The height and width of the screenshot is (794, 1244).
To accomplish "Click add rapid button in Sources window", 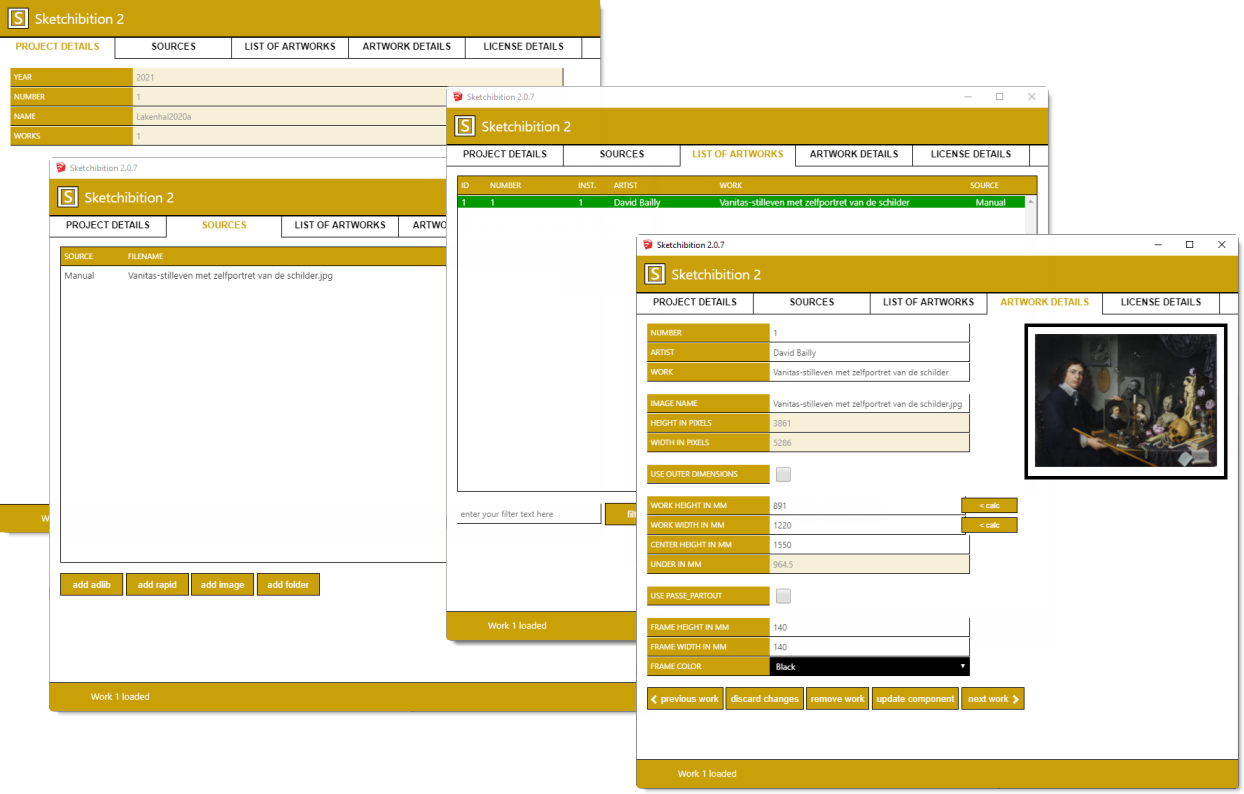I will (157, 585).
